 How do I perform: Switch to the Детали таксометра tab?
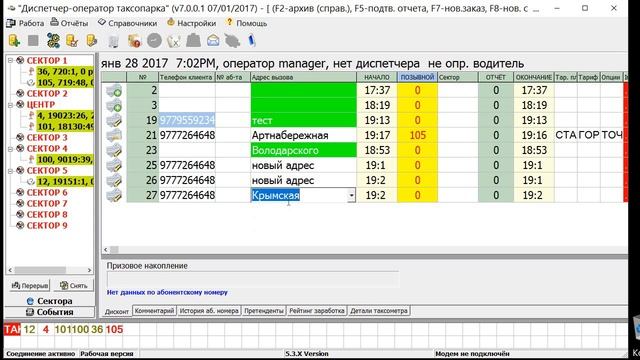point(379,311)
